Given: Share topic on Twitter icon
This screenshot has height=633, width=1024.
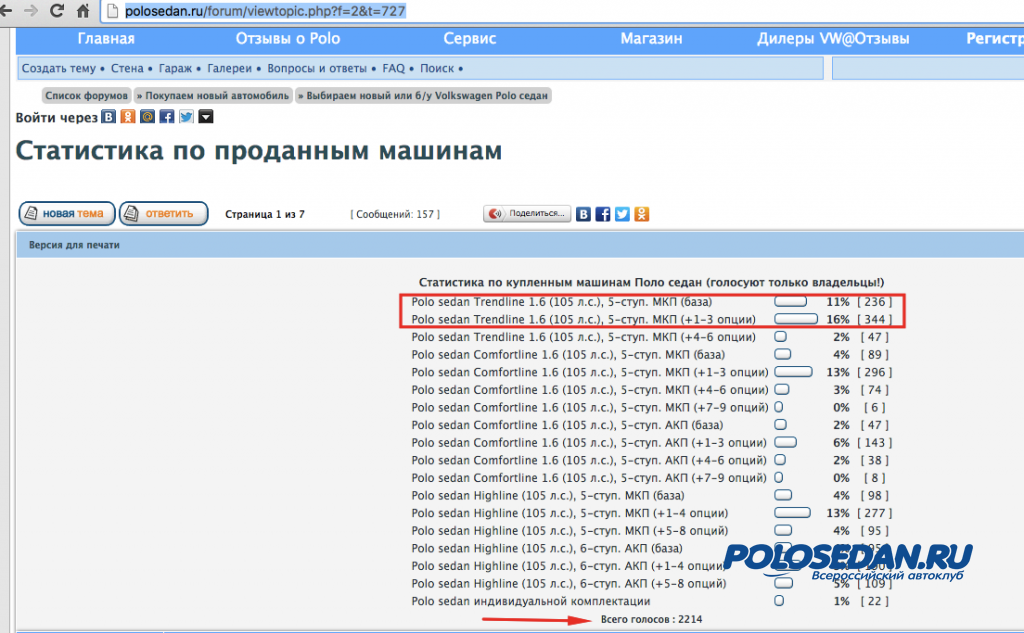Looking at the screenshot, I should 622,214.
